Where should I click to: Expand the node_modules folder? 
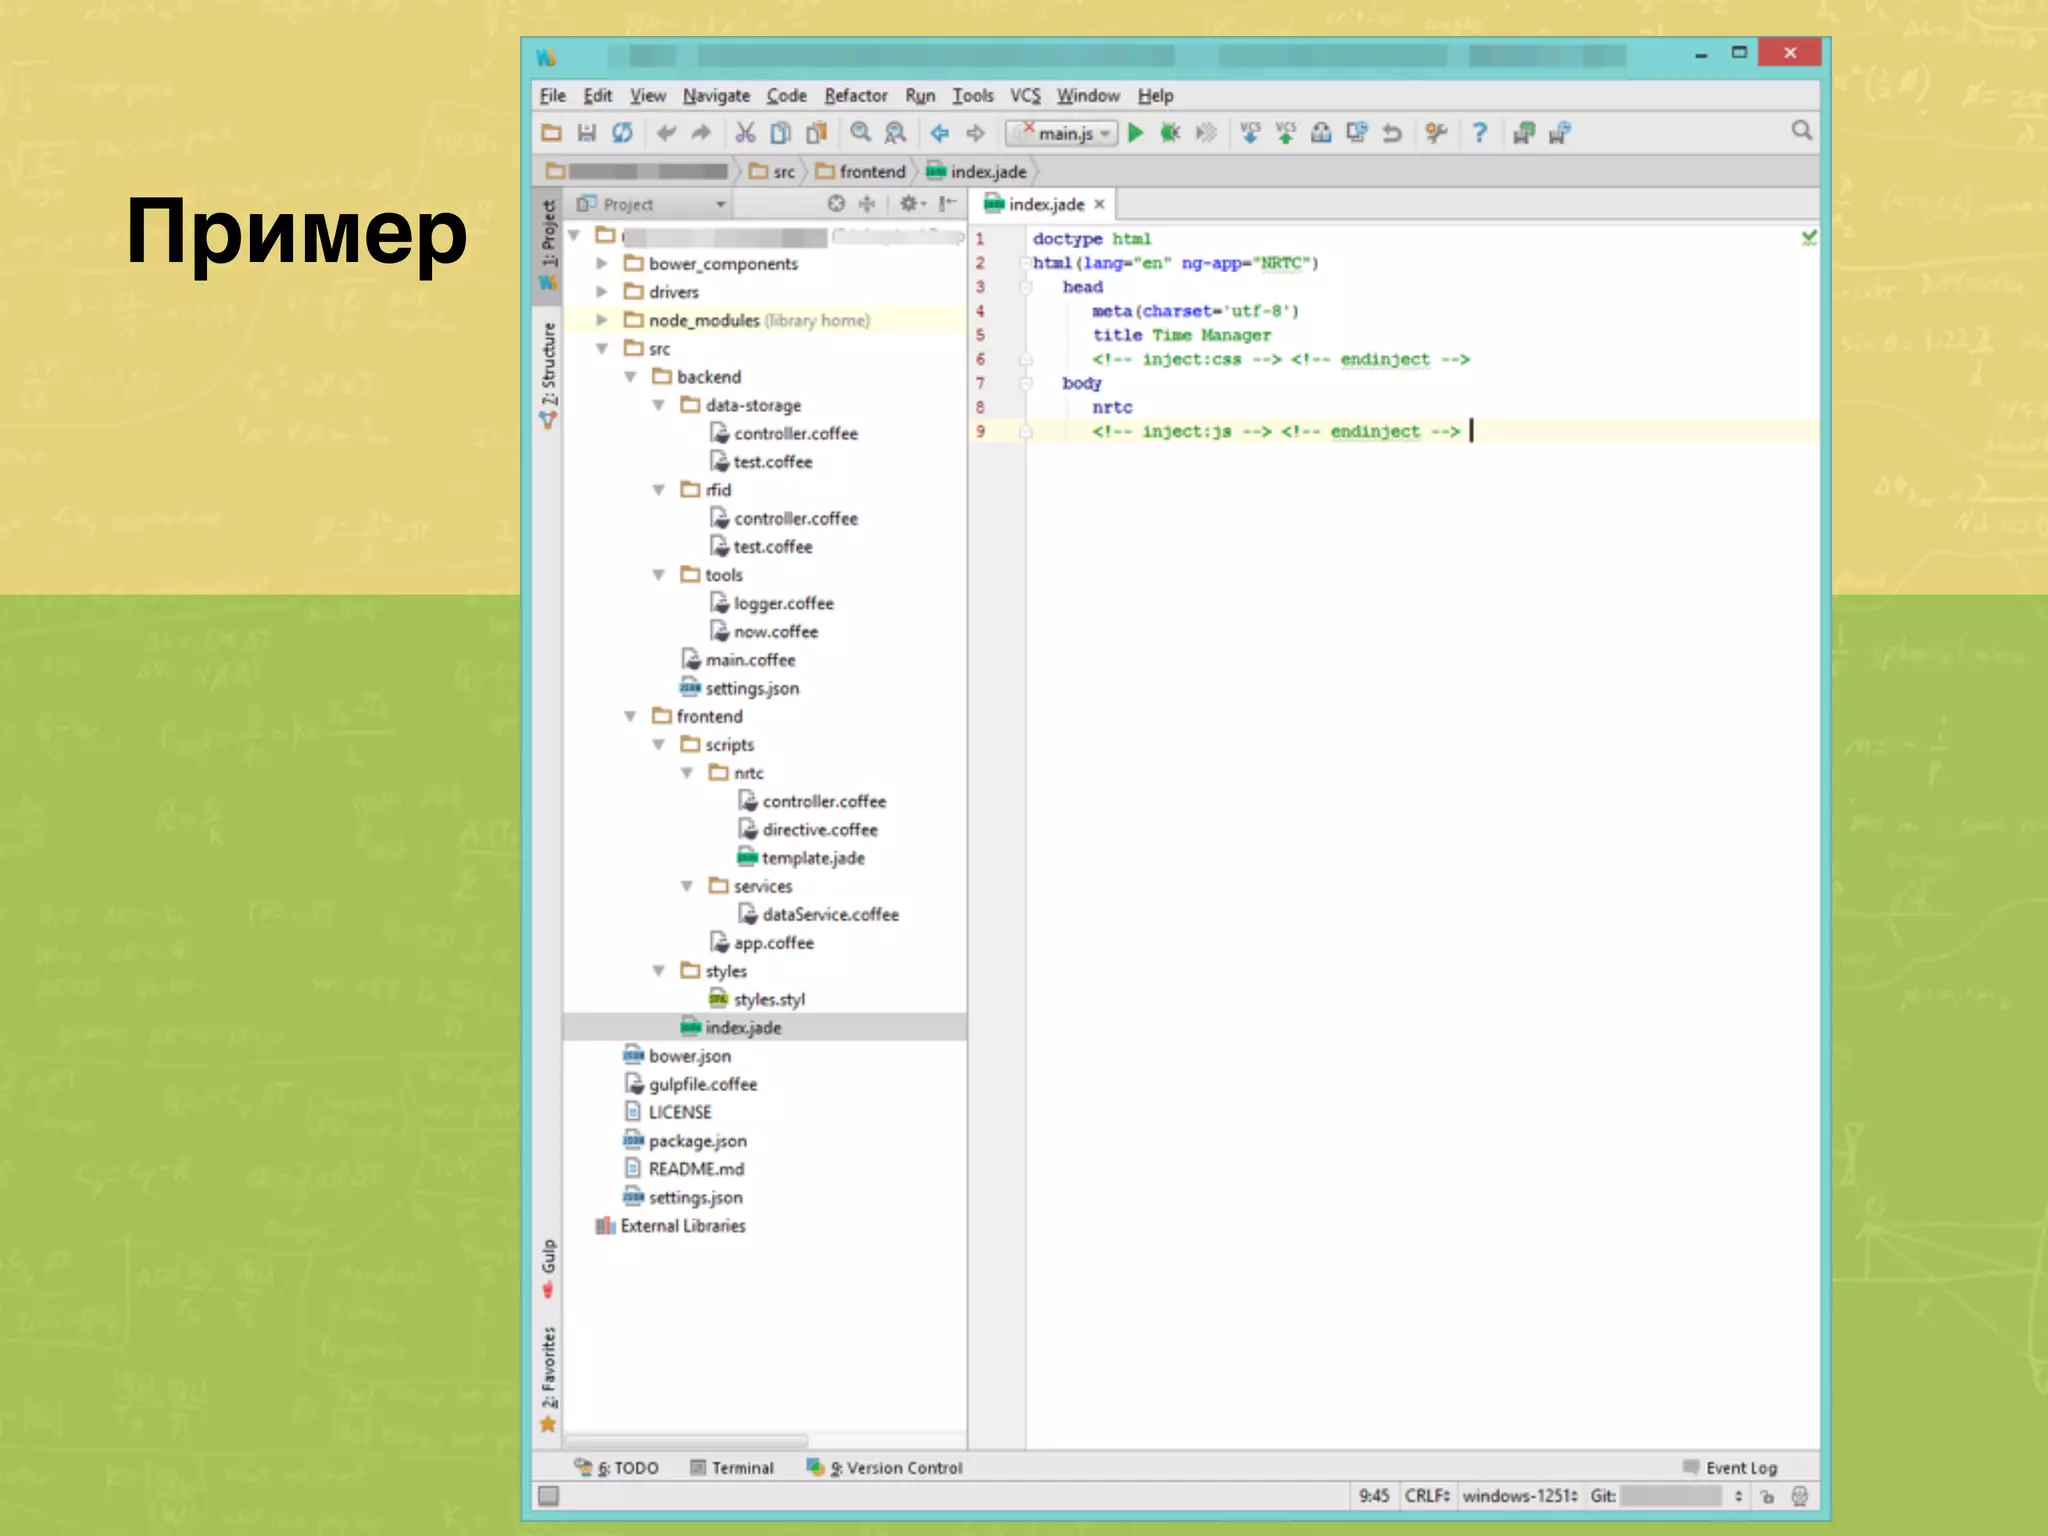pyautogui.click(x=602, y=320)
